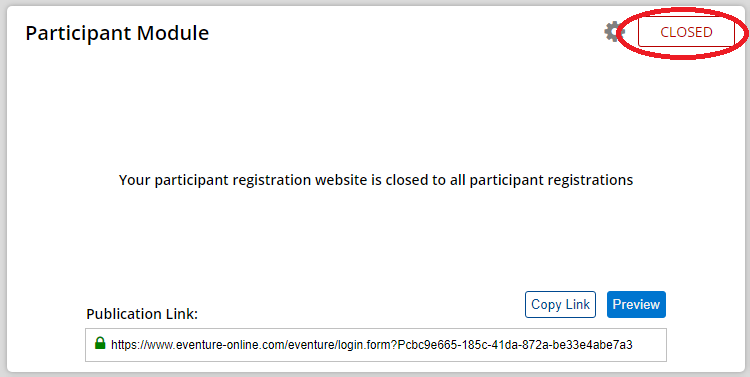Select the publication link URL field
The image size is (750, 377).
[x=375, y=344]
